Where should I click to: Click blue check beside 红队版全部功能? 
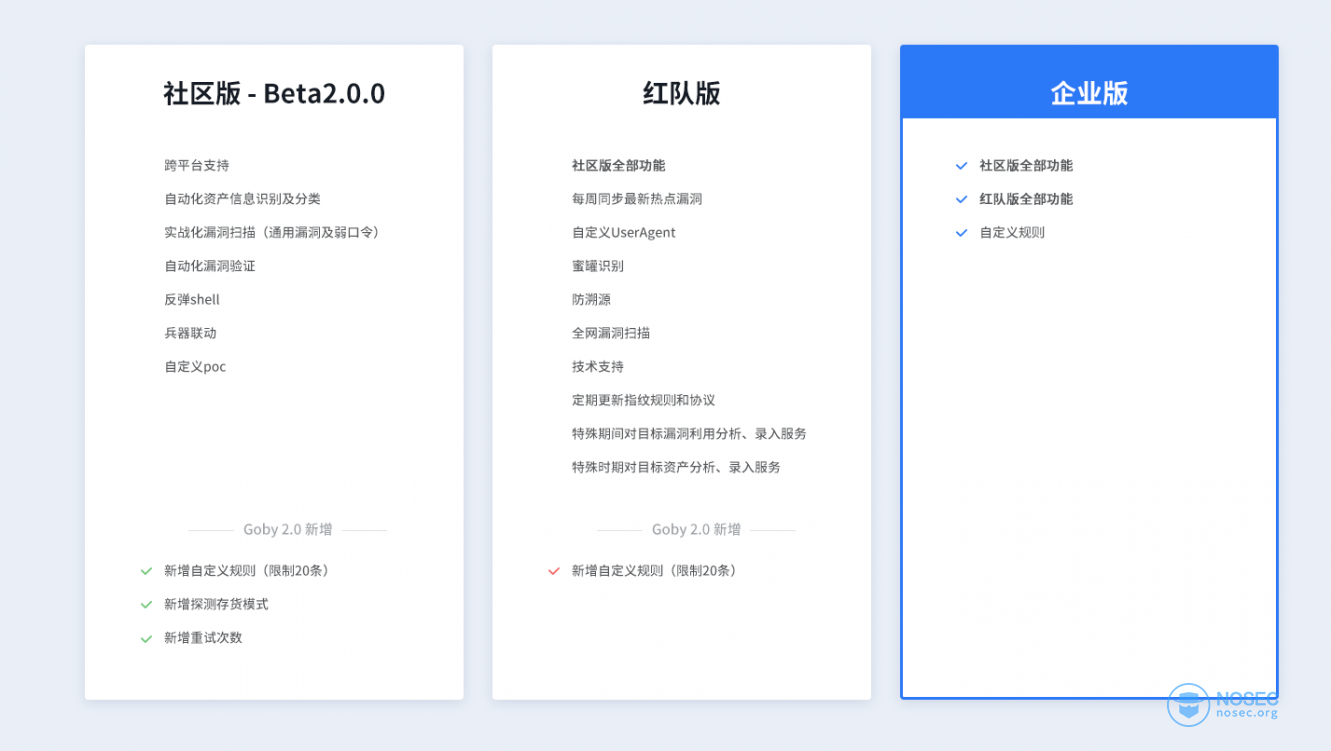coord(961,199)
